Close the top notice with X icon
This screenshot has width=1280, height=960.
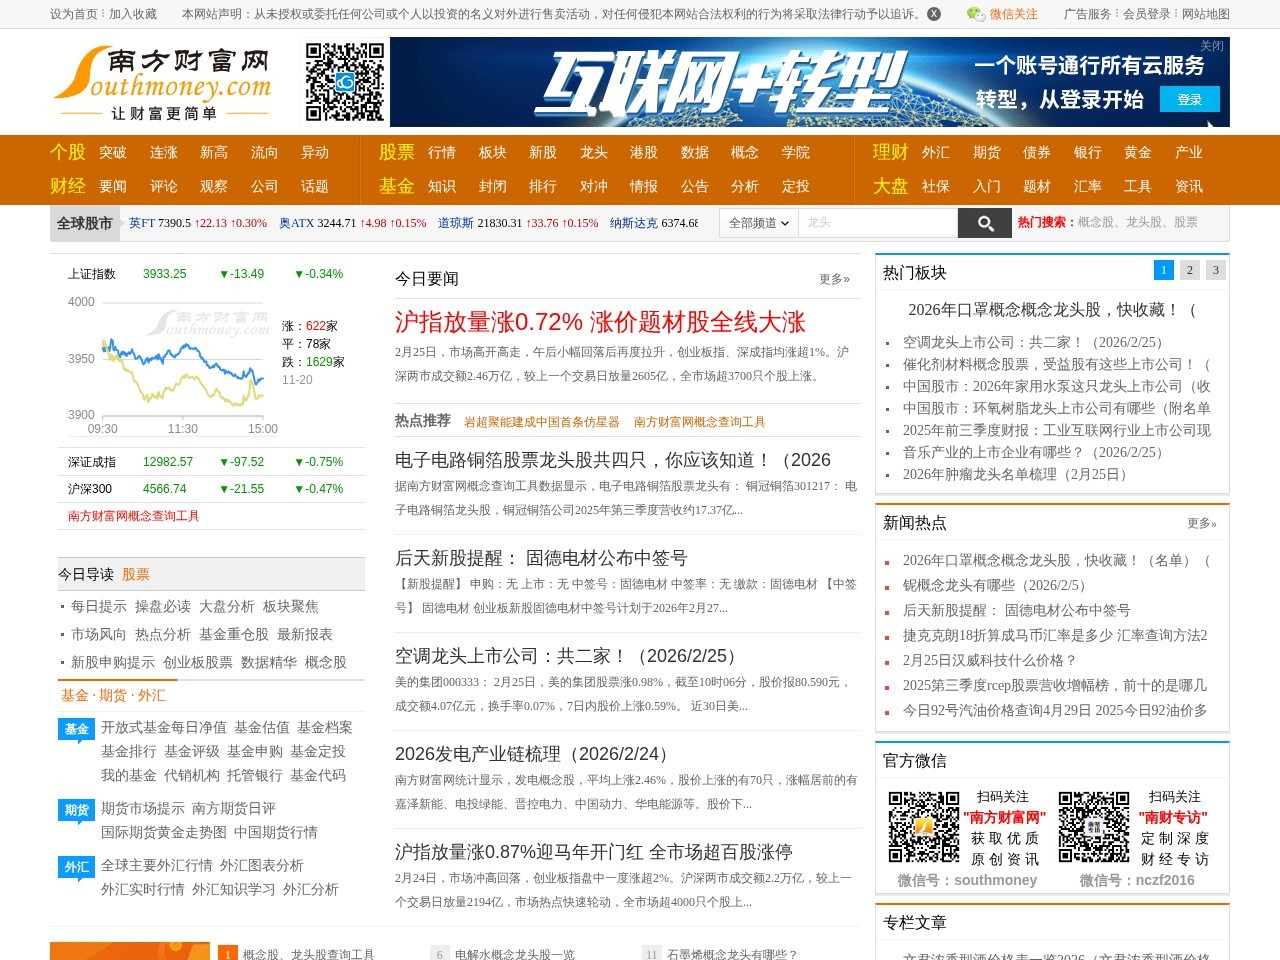click(934, 14)
